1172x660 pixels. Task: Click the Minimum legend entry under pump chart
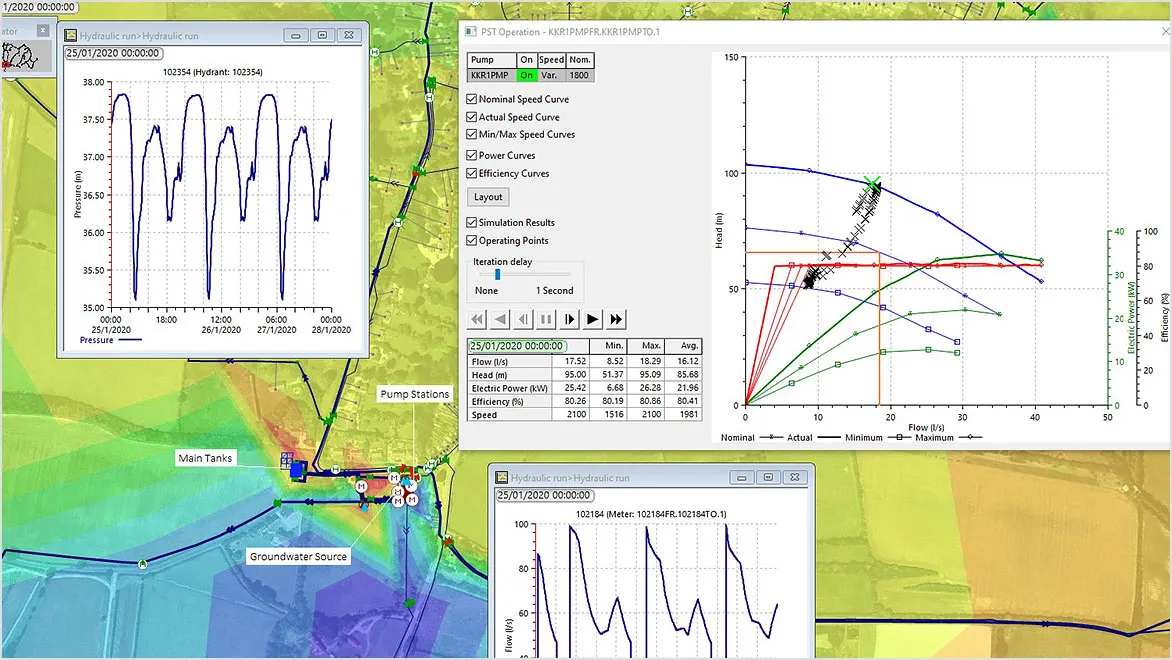(x=878, y=438)
